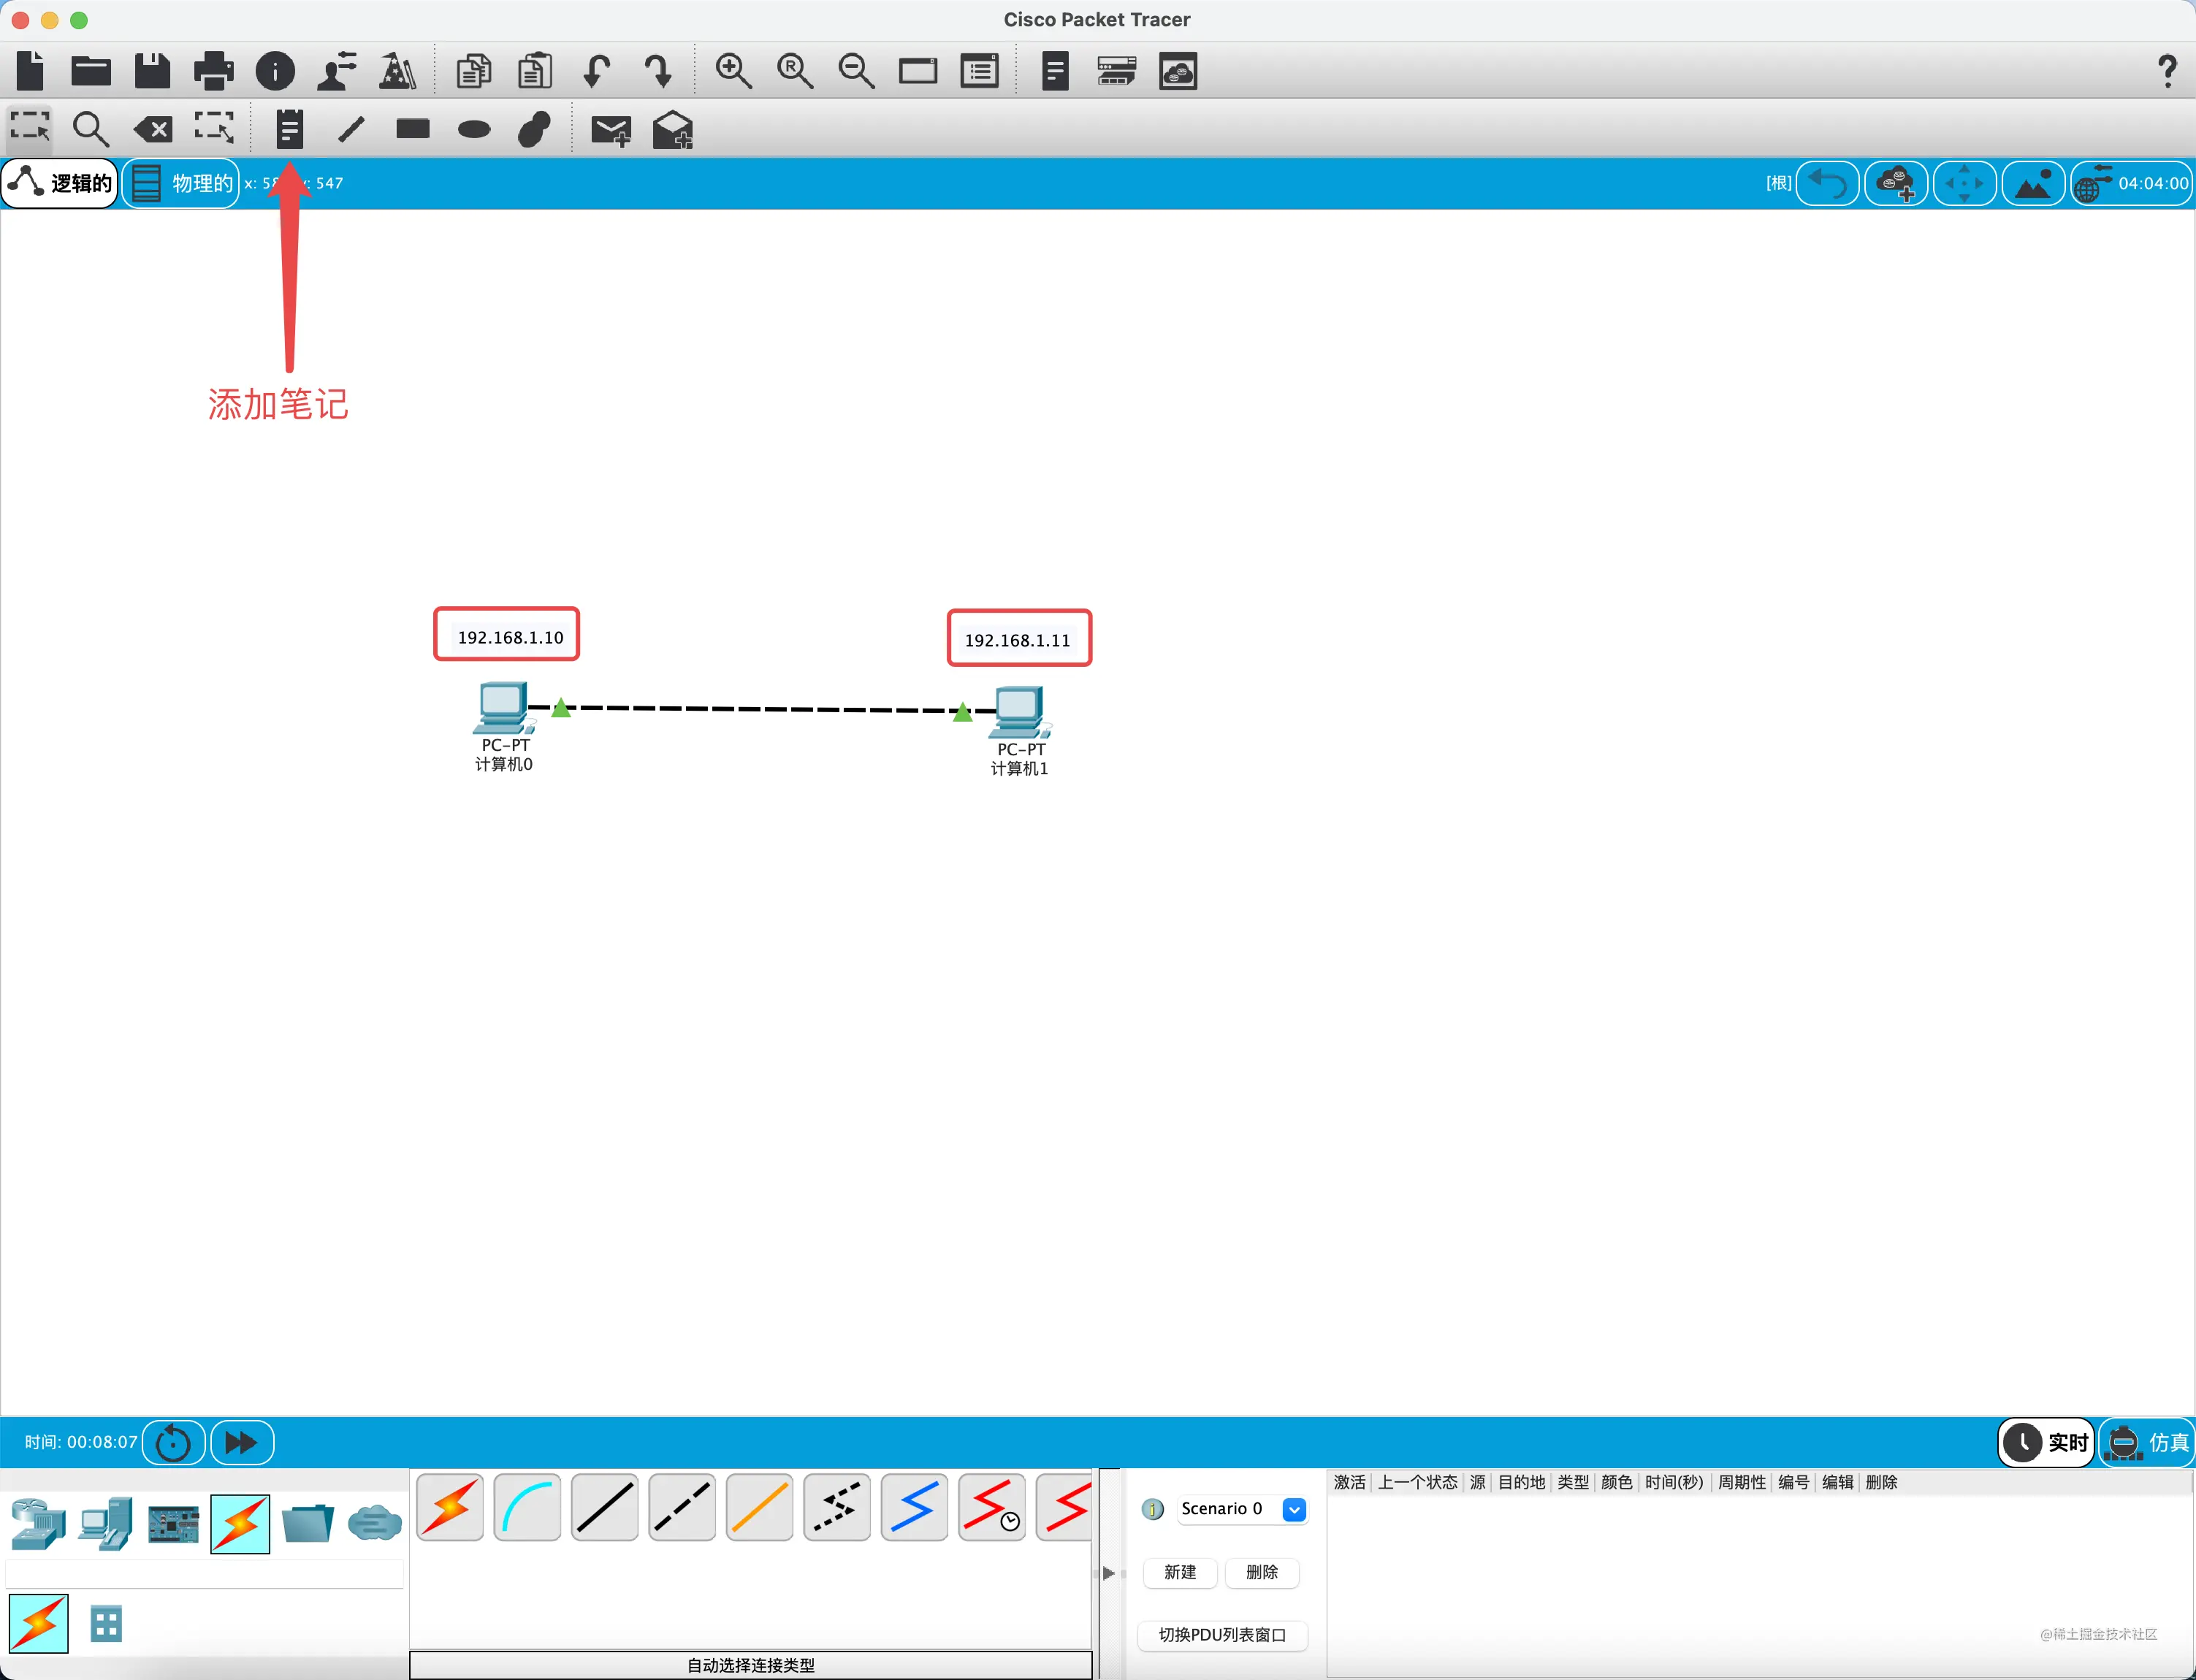Select the Draw Line tool
This screenshot has width=2196, height=1680.
tap(351, 128)
